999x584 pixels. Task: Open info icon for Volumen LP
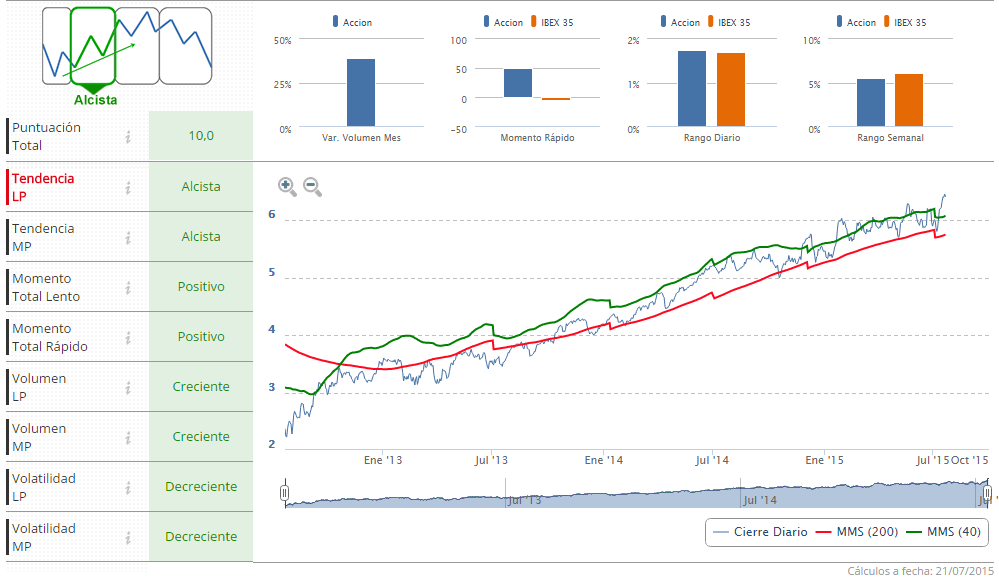coord(128,387)
